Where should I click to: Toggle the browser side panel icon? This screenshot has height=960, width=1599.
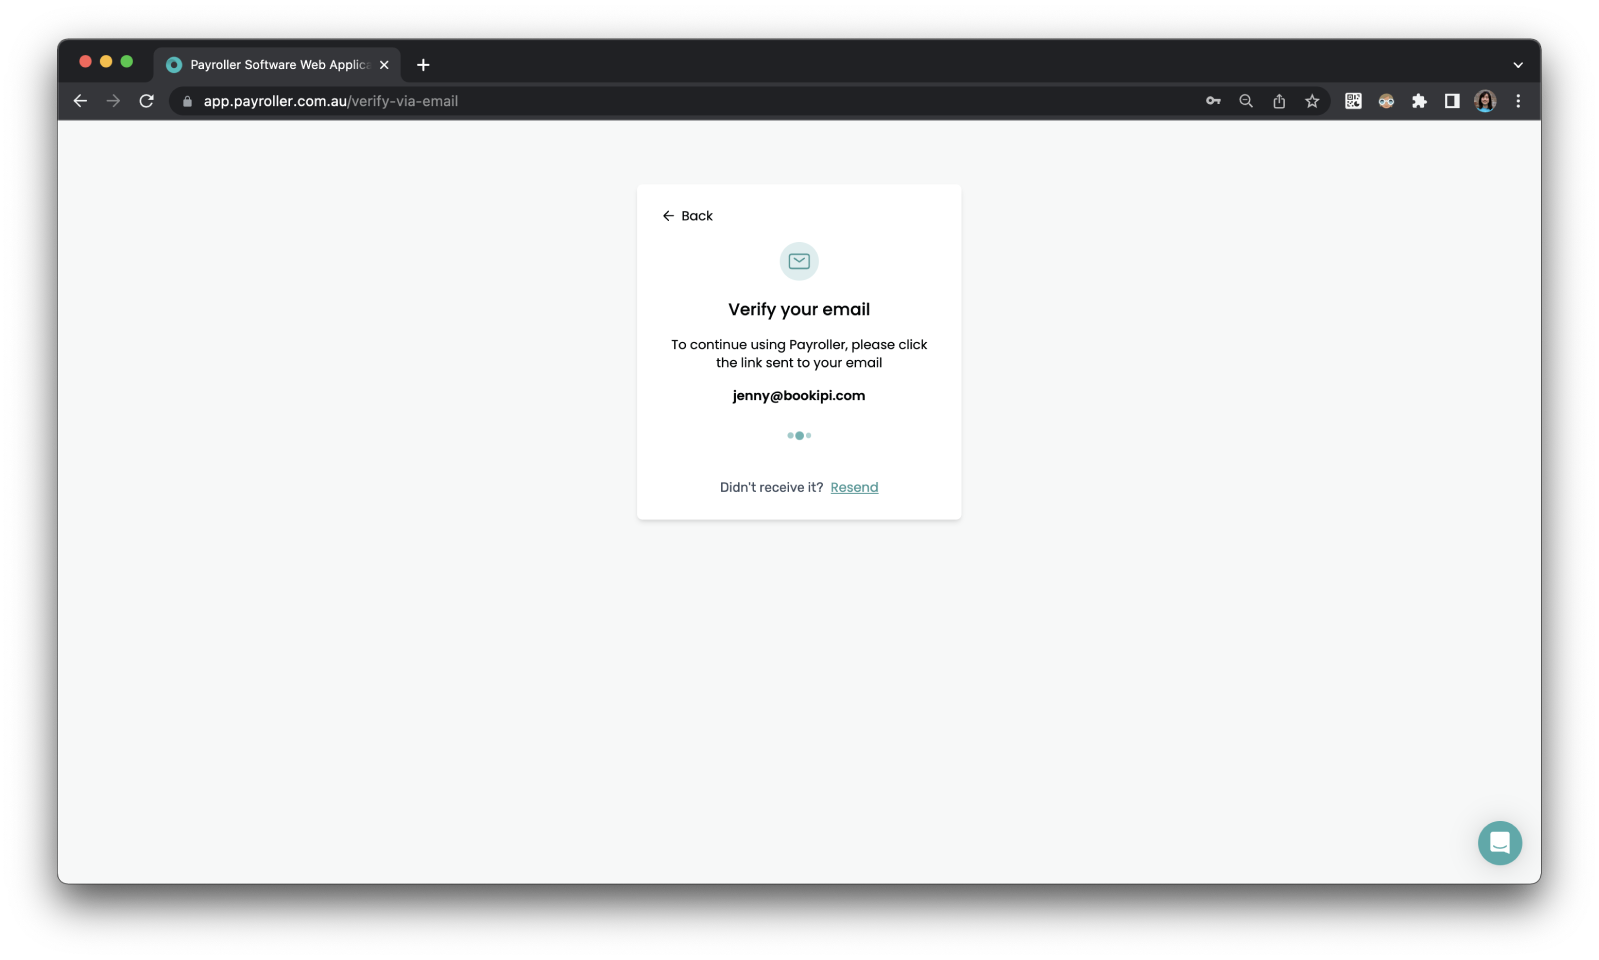(x=1452, y=101)
